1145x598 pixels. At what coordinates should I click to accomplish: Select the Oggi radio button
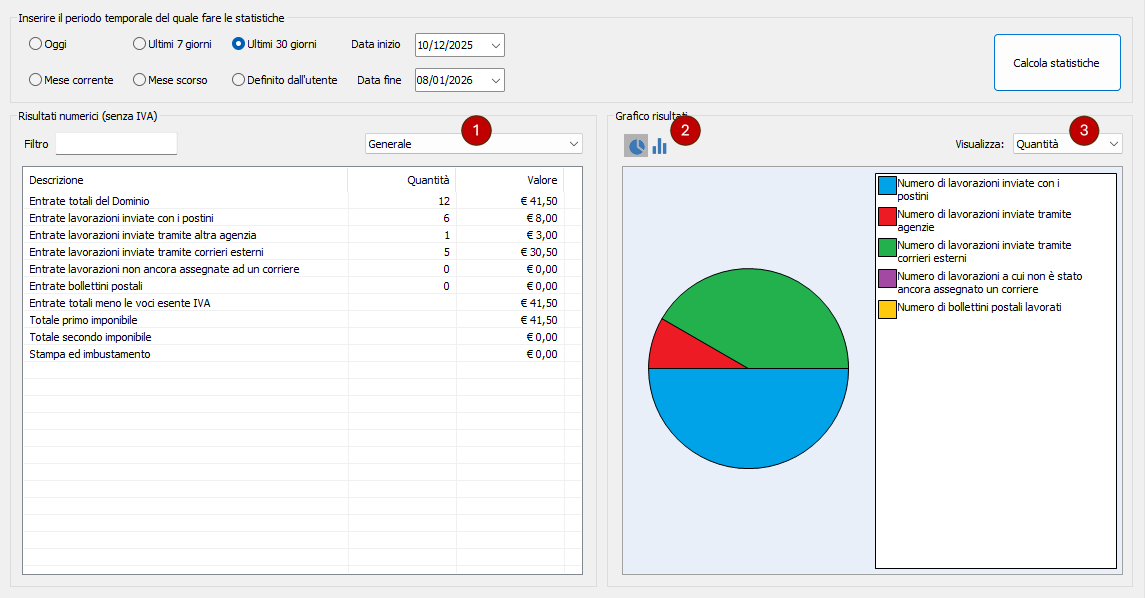pos(36,44)
